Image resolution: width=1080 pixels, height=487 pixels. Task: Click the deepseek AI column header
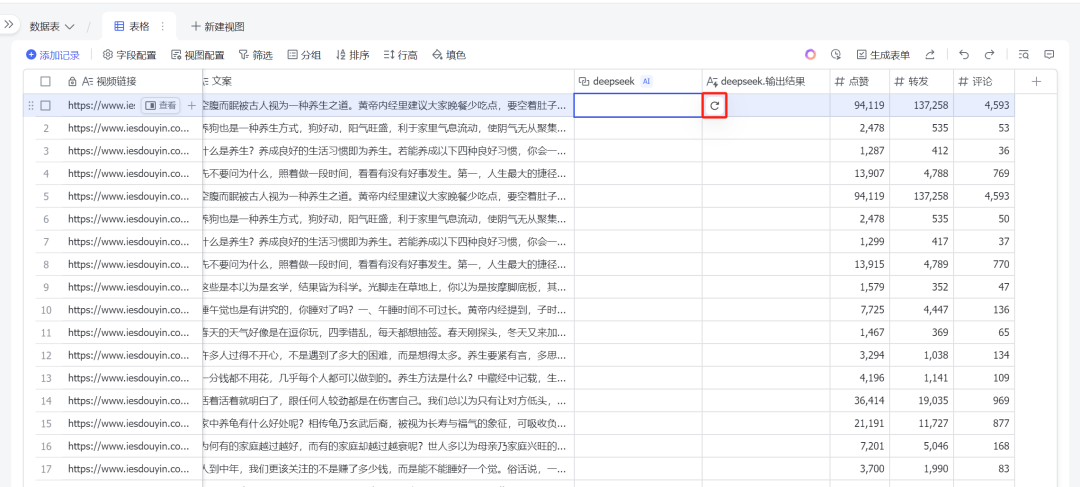[x=638, y=81]
